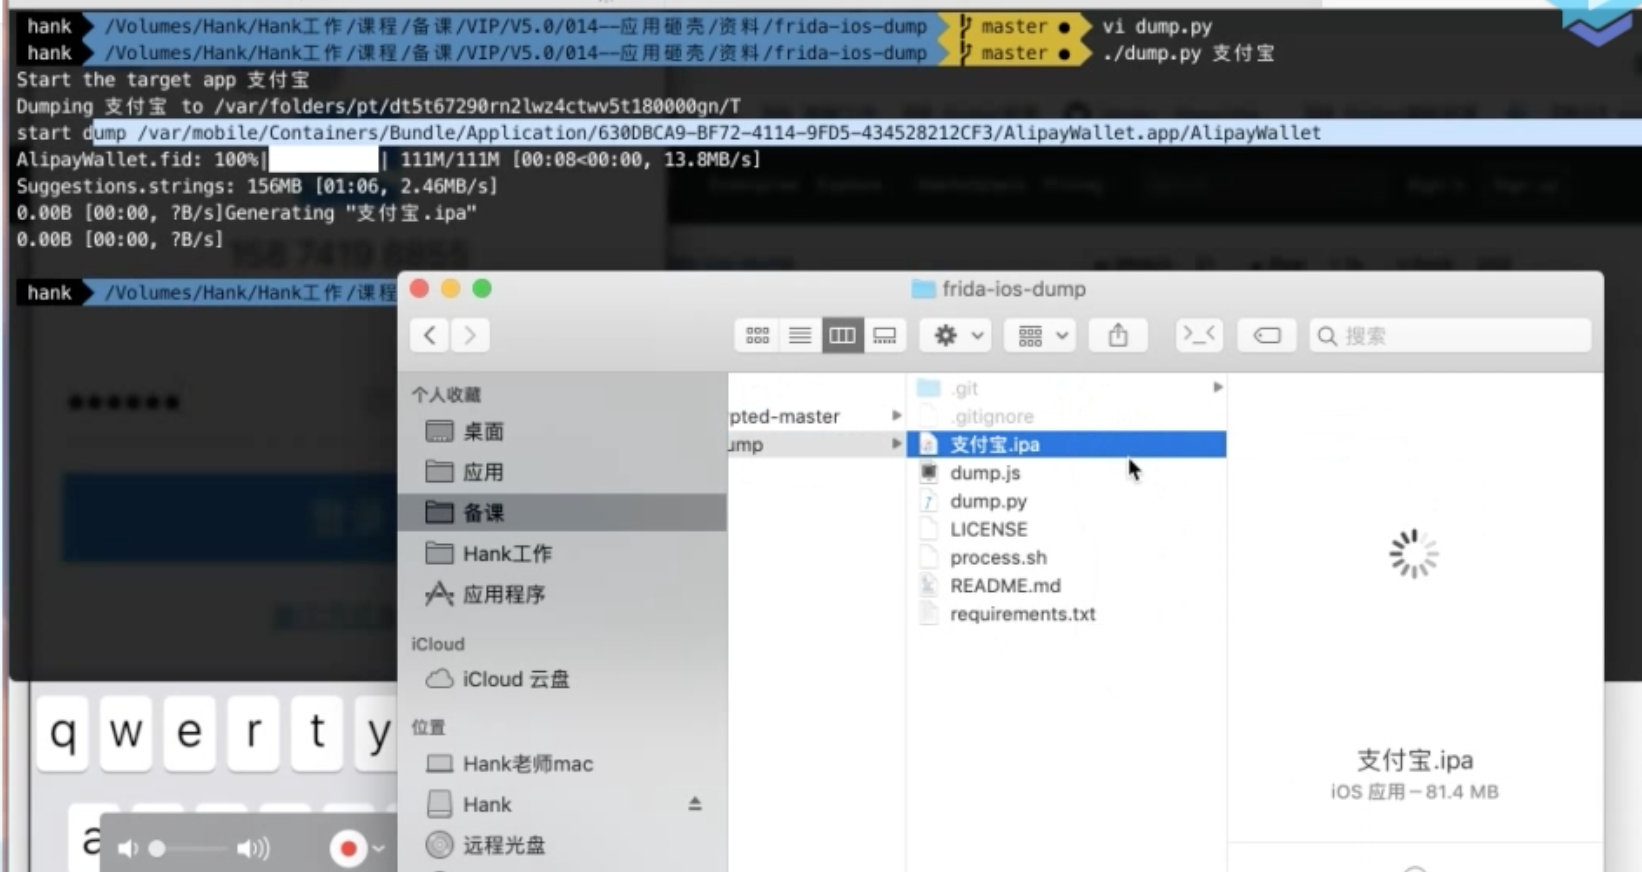Open 应用 folder in sidebar
This screenshot has height=872, width=1642.
coord(562,472)
